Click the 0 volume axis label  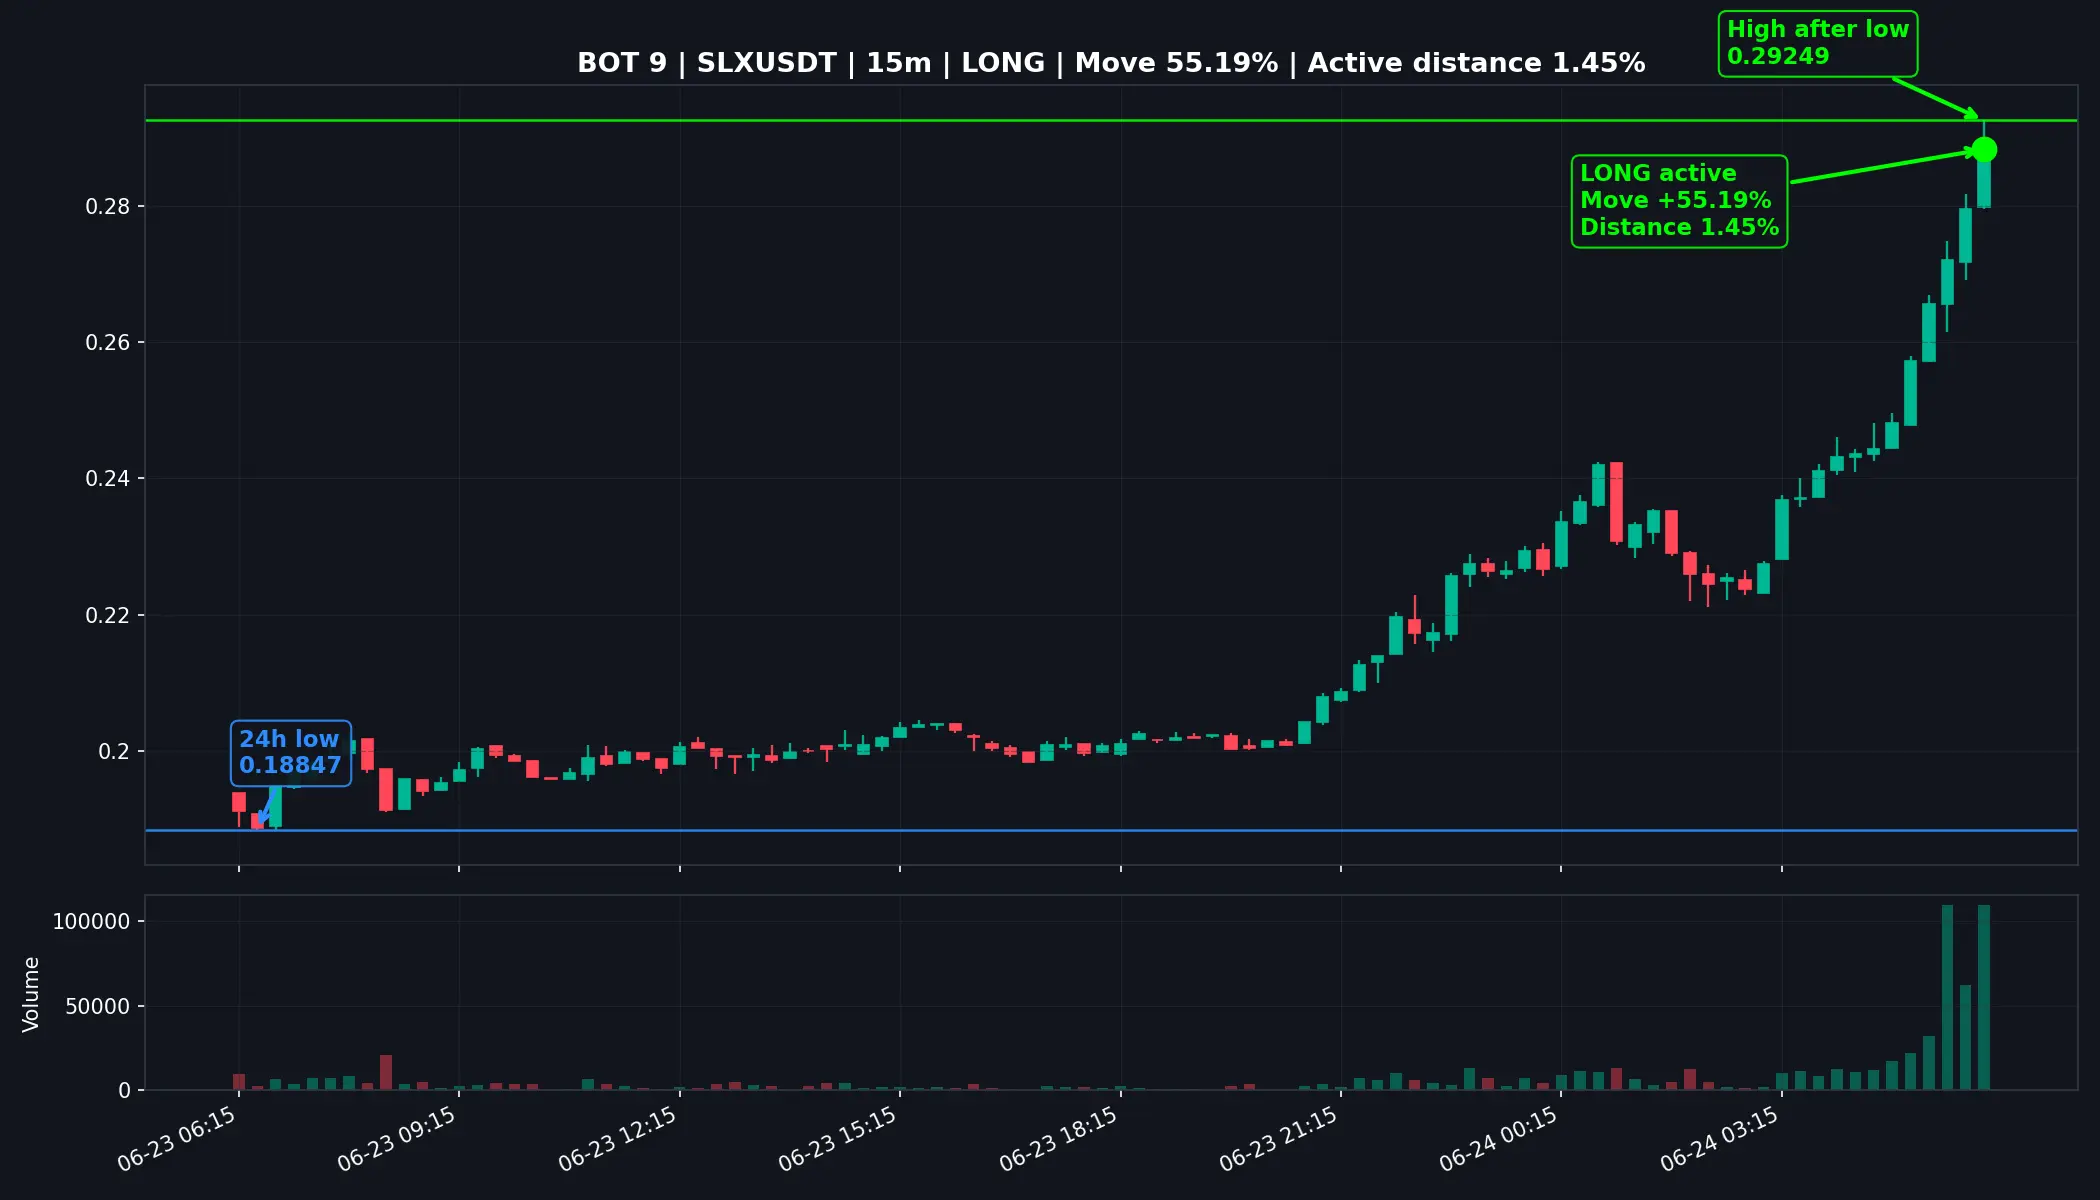pyautogui.click(x=125, y=1091)
